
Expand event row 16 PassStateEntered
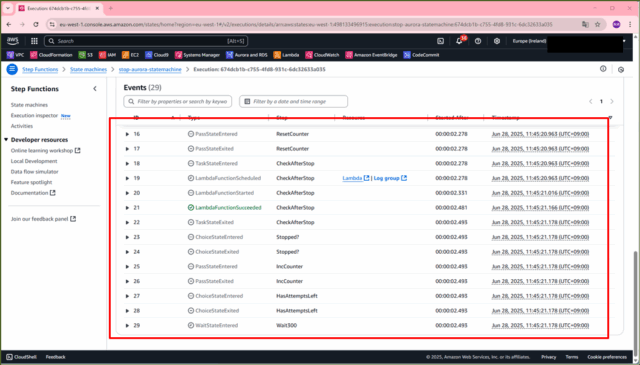click(127, 134)
